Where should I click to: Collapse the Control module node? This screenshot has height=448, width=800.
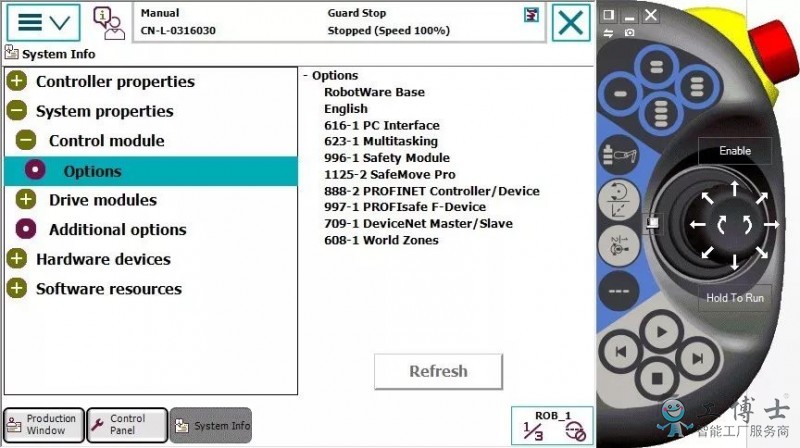point(26,140)
